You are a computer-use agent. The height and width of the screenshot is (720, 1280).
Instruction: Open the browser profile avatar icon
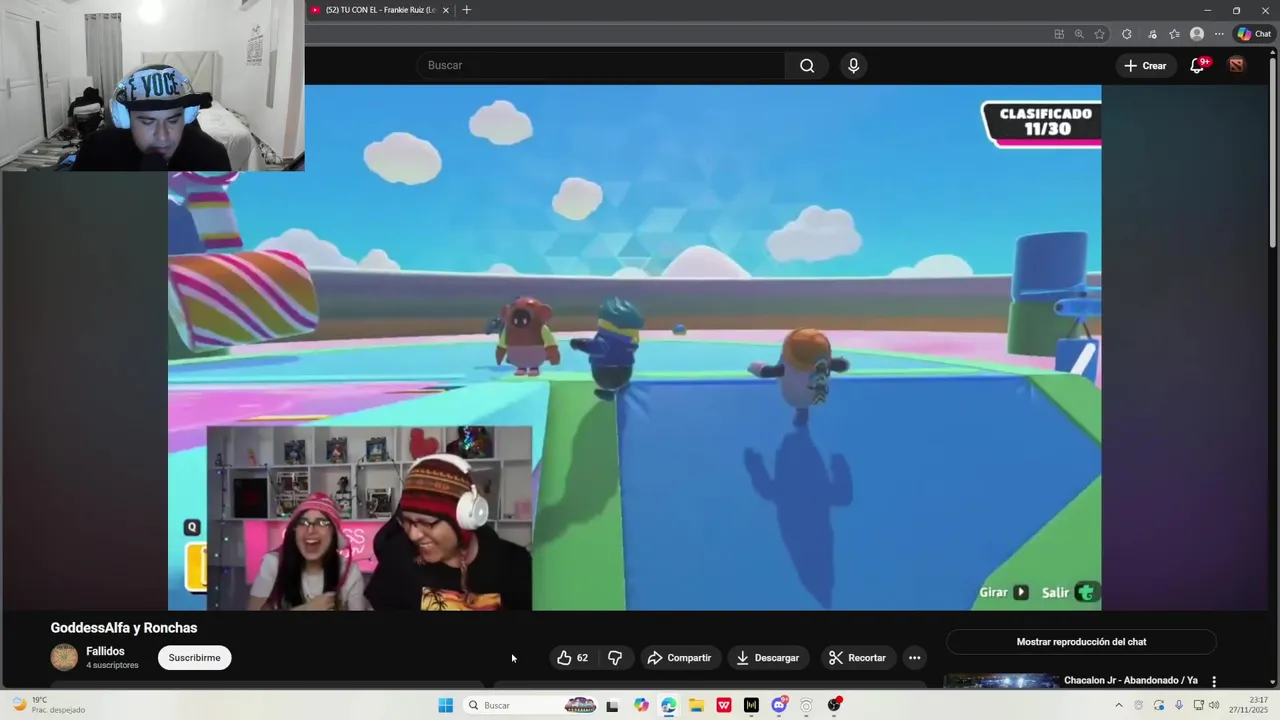[x=1197, y=34]
